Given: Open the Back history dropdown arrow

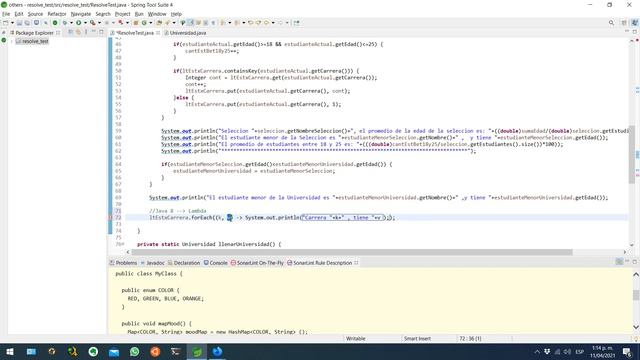Looking at the screenshot, I should coord(273,23).
